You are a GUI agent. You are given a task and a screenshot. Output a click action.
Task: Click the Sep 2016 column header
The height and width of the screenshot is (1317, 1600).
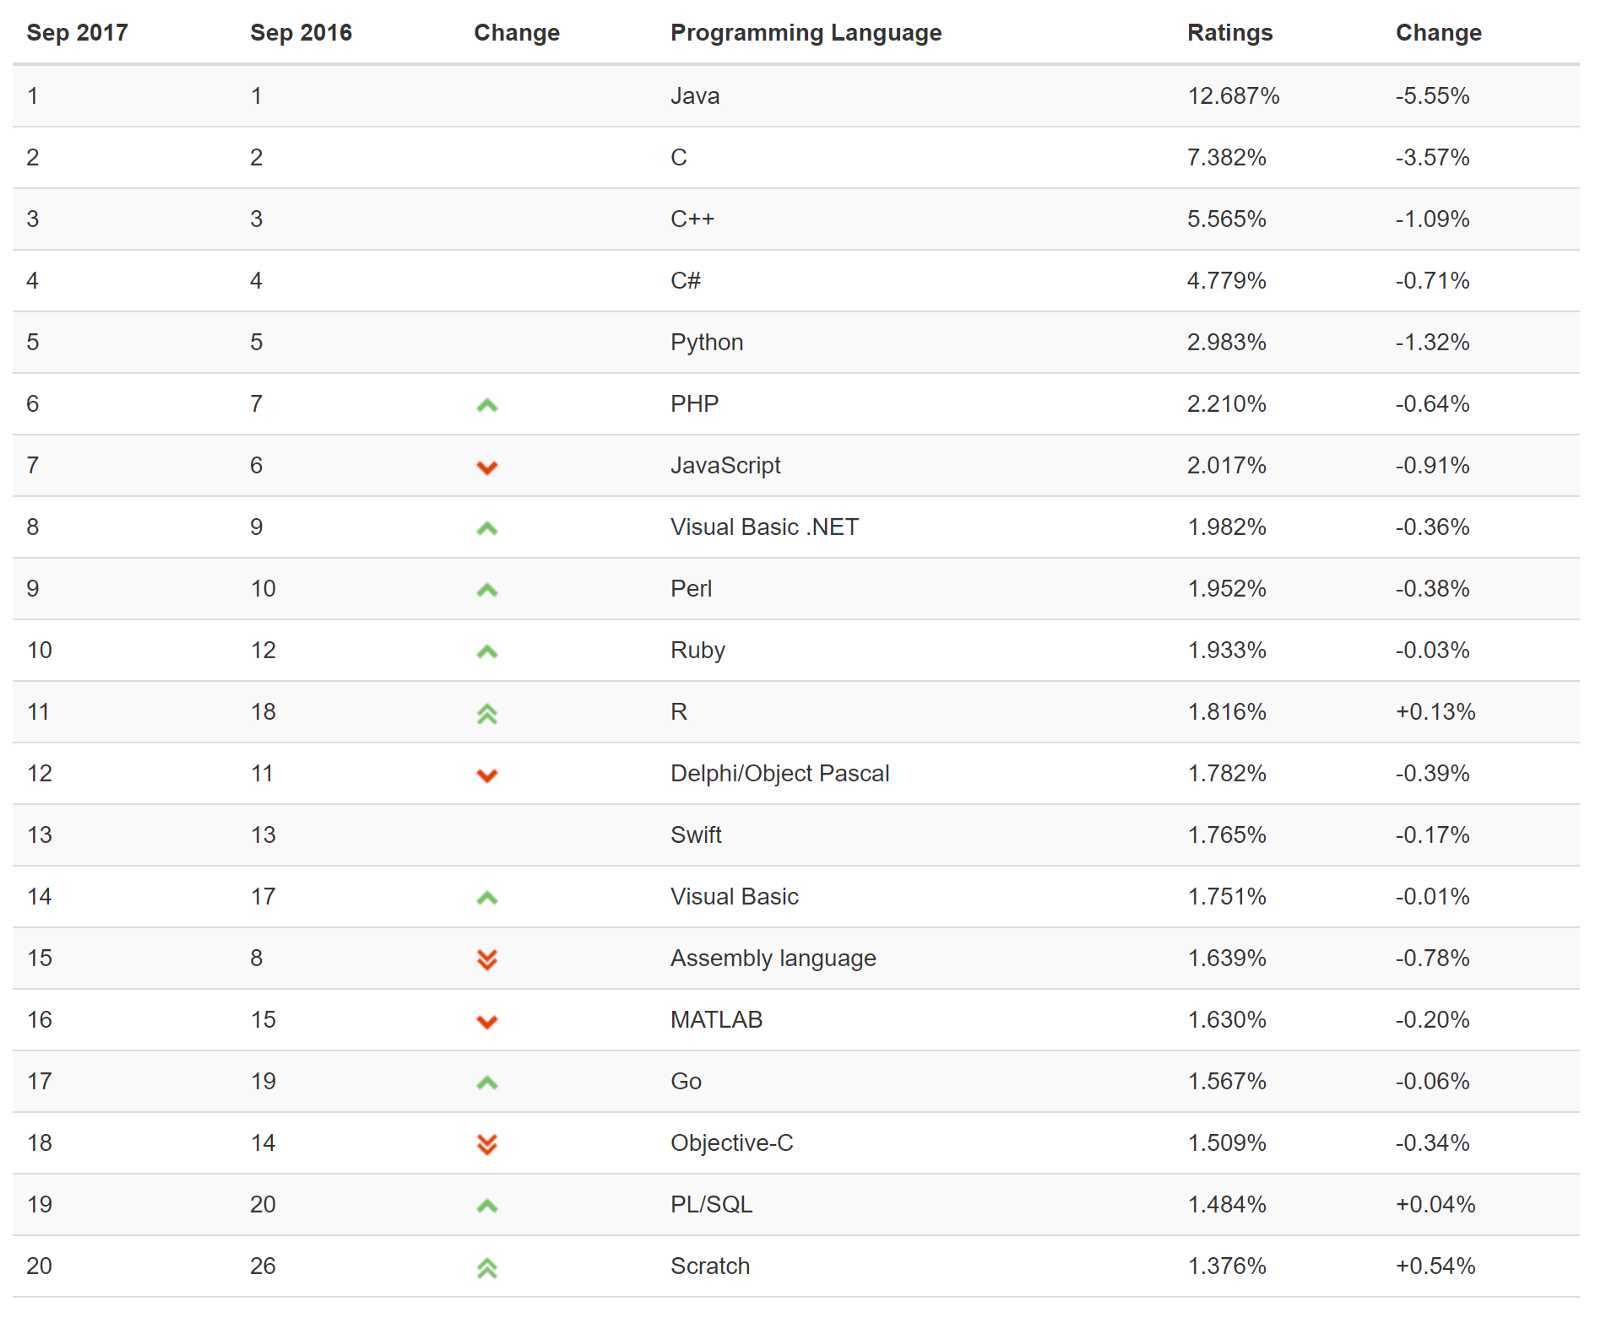point(300,33)
